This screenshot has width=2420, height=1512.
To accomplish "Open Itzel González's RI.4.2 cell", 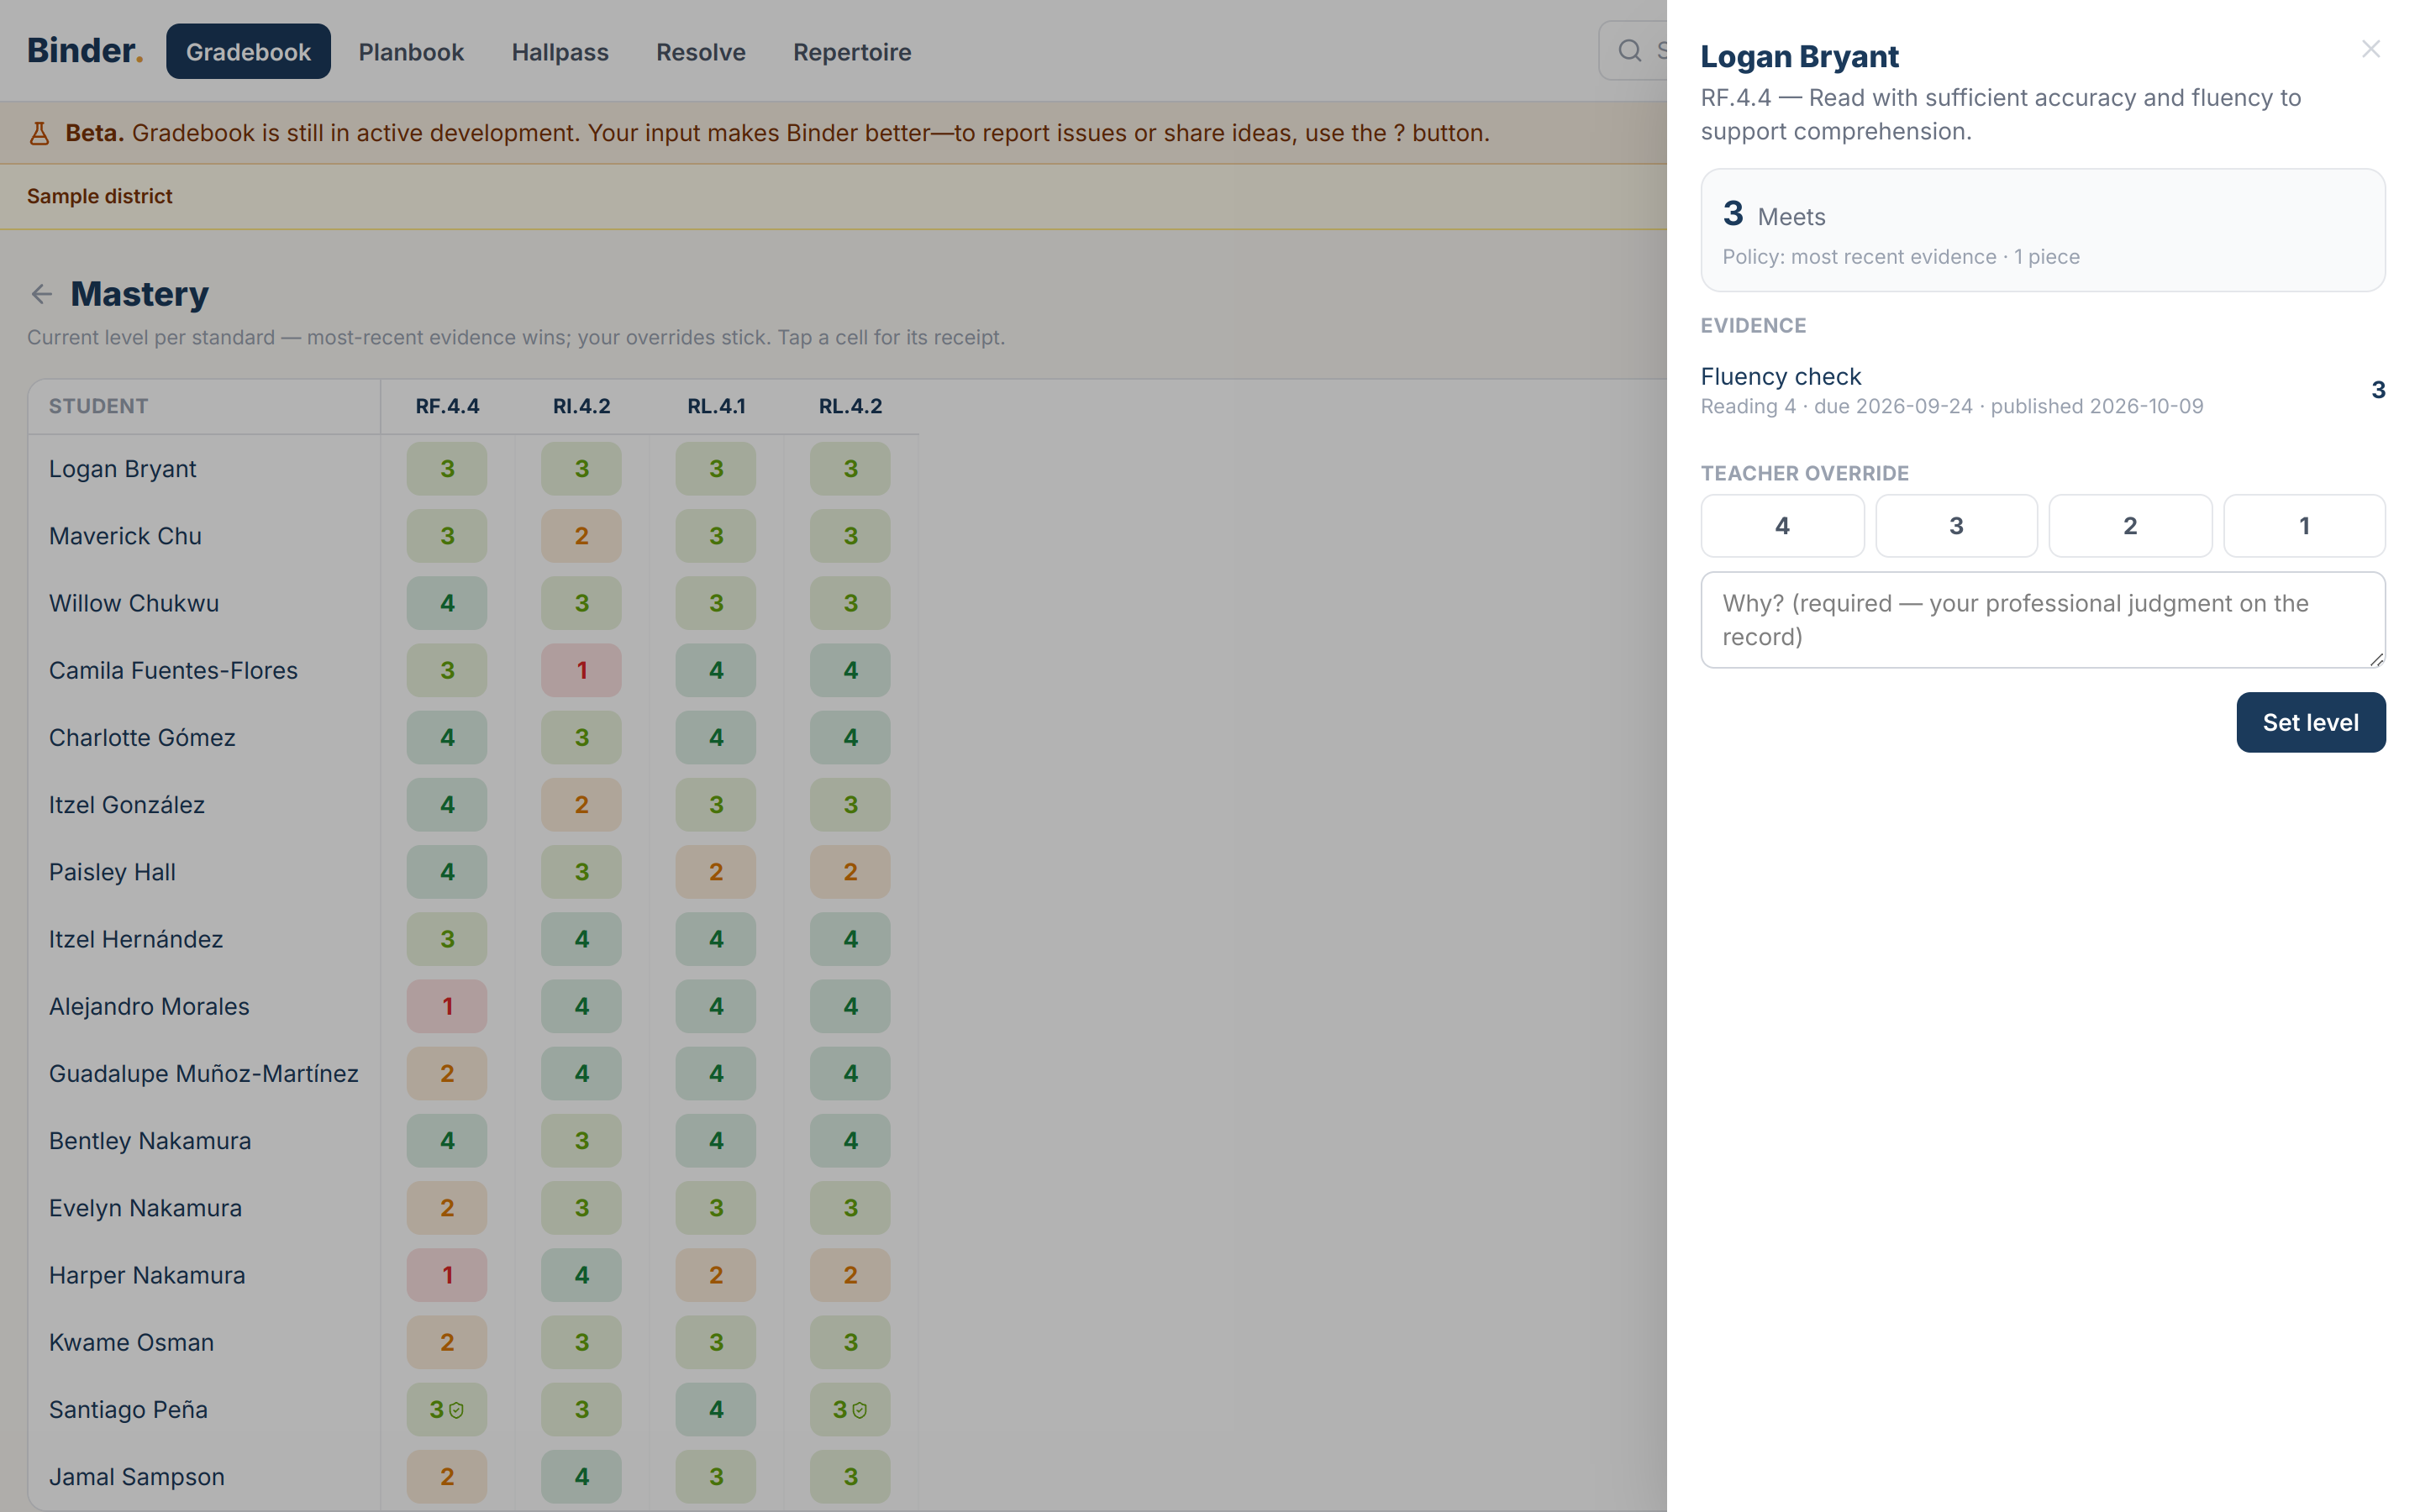I will point(581,805).
